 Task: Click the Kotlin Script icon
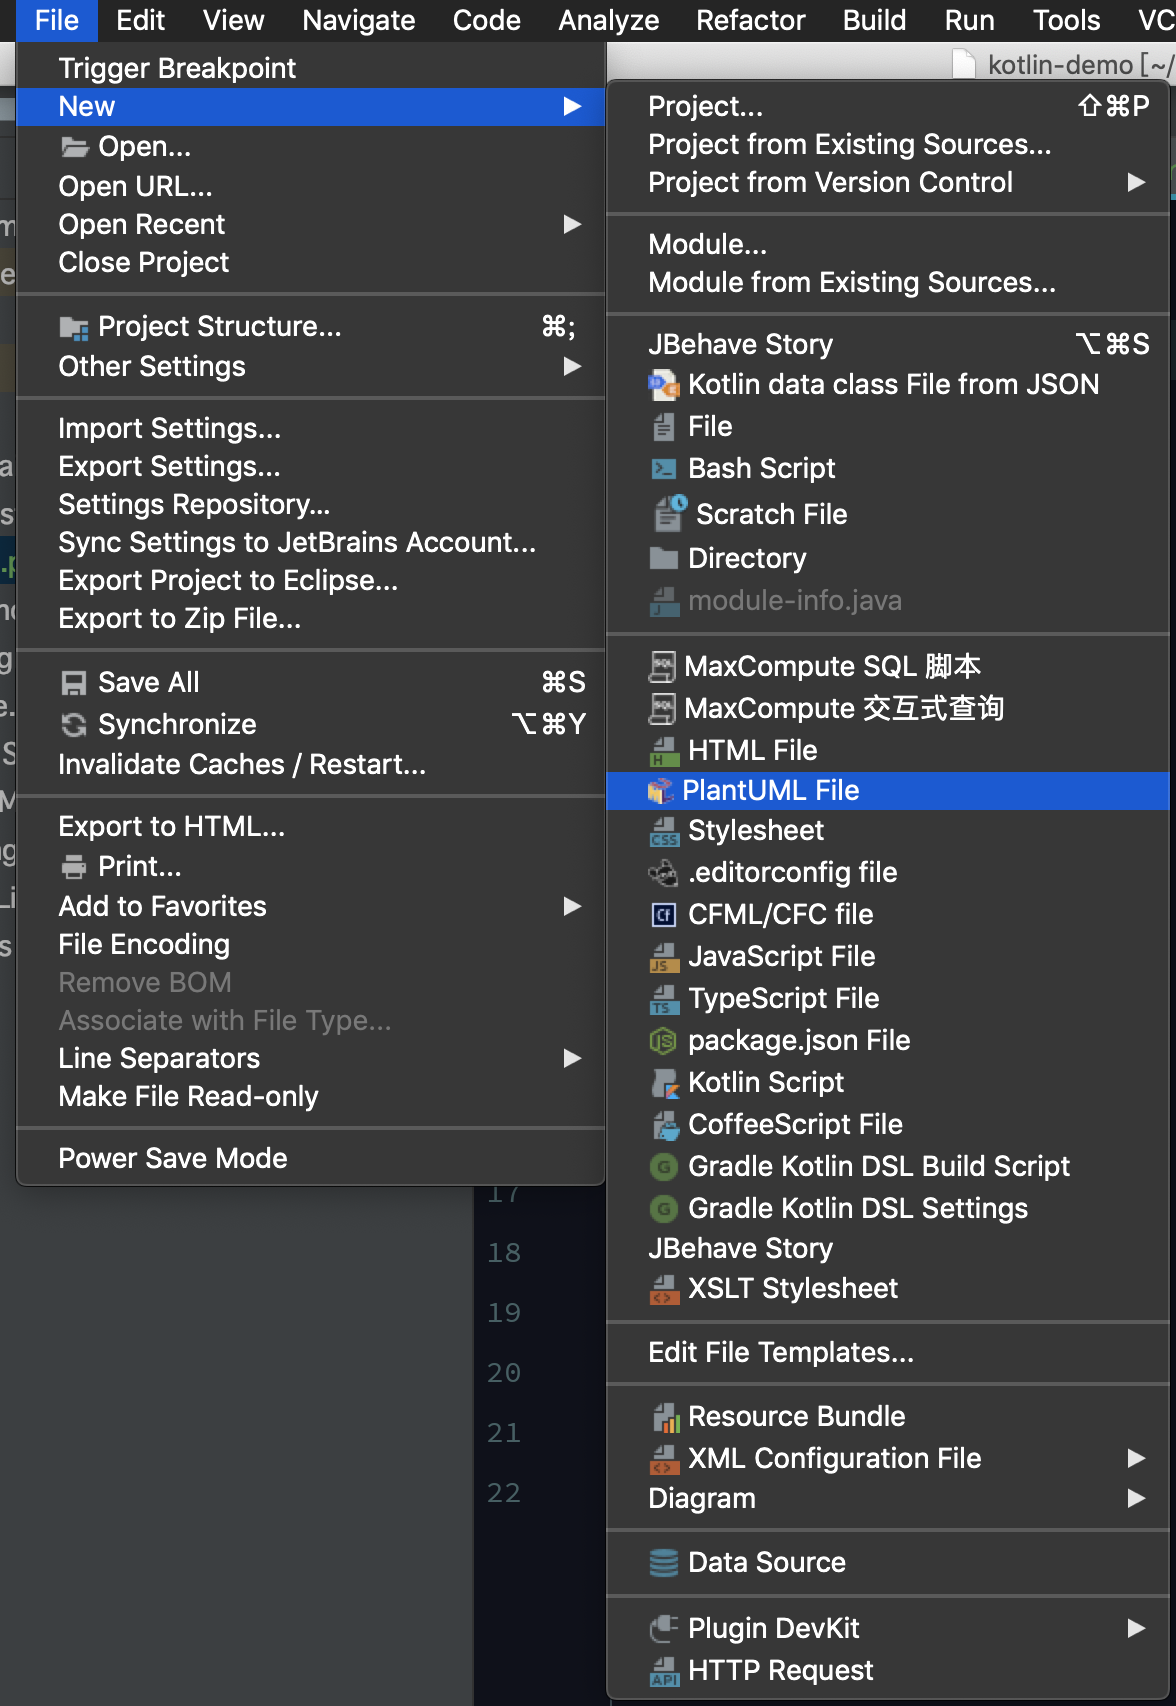[664, 1083]
